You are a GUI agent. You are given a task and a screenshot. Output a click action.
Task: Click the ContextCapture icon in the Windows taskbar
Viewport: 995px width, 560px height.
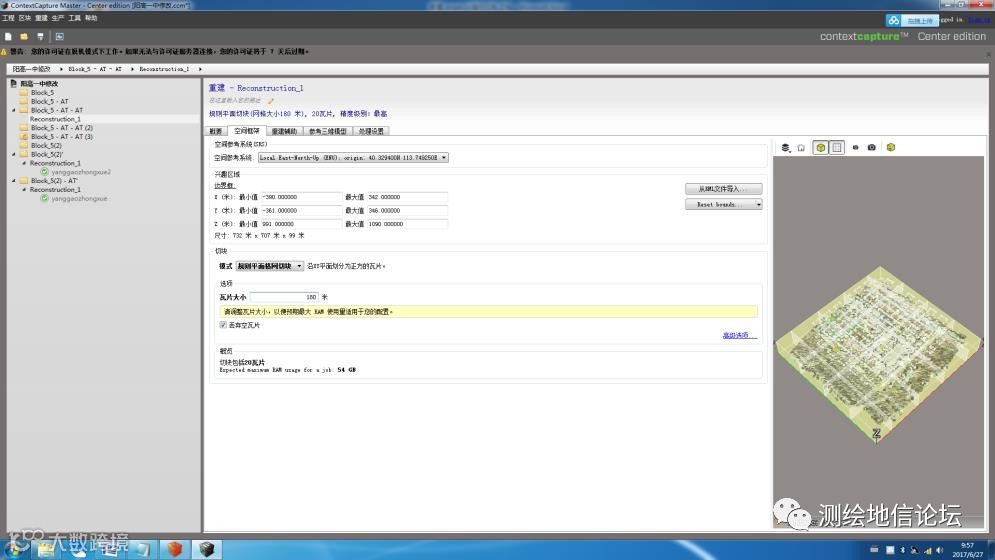pyautogui.click(x=206, y=549)
